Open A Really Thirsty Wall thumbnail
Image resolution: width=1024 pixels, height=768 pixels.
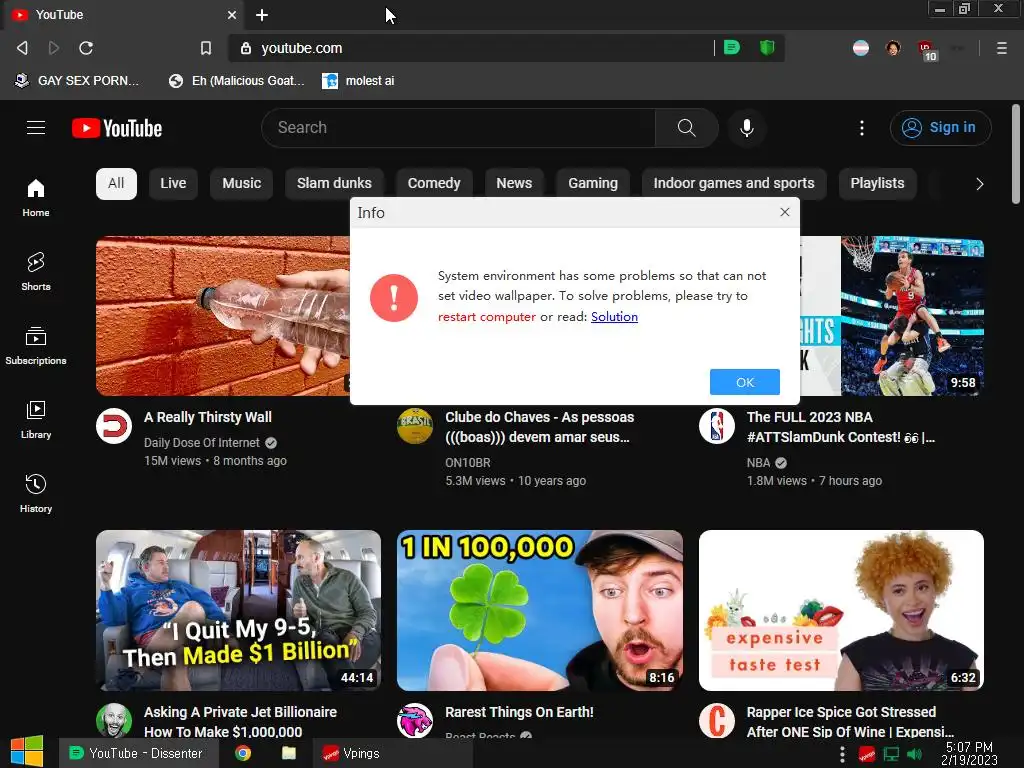pos(223,316)
